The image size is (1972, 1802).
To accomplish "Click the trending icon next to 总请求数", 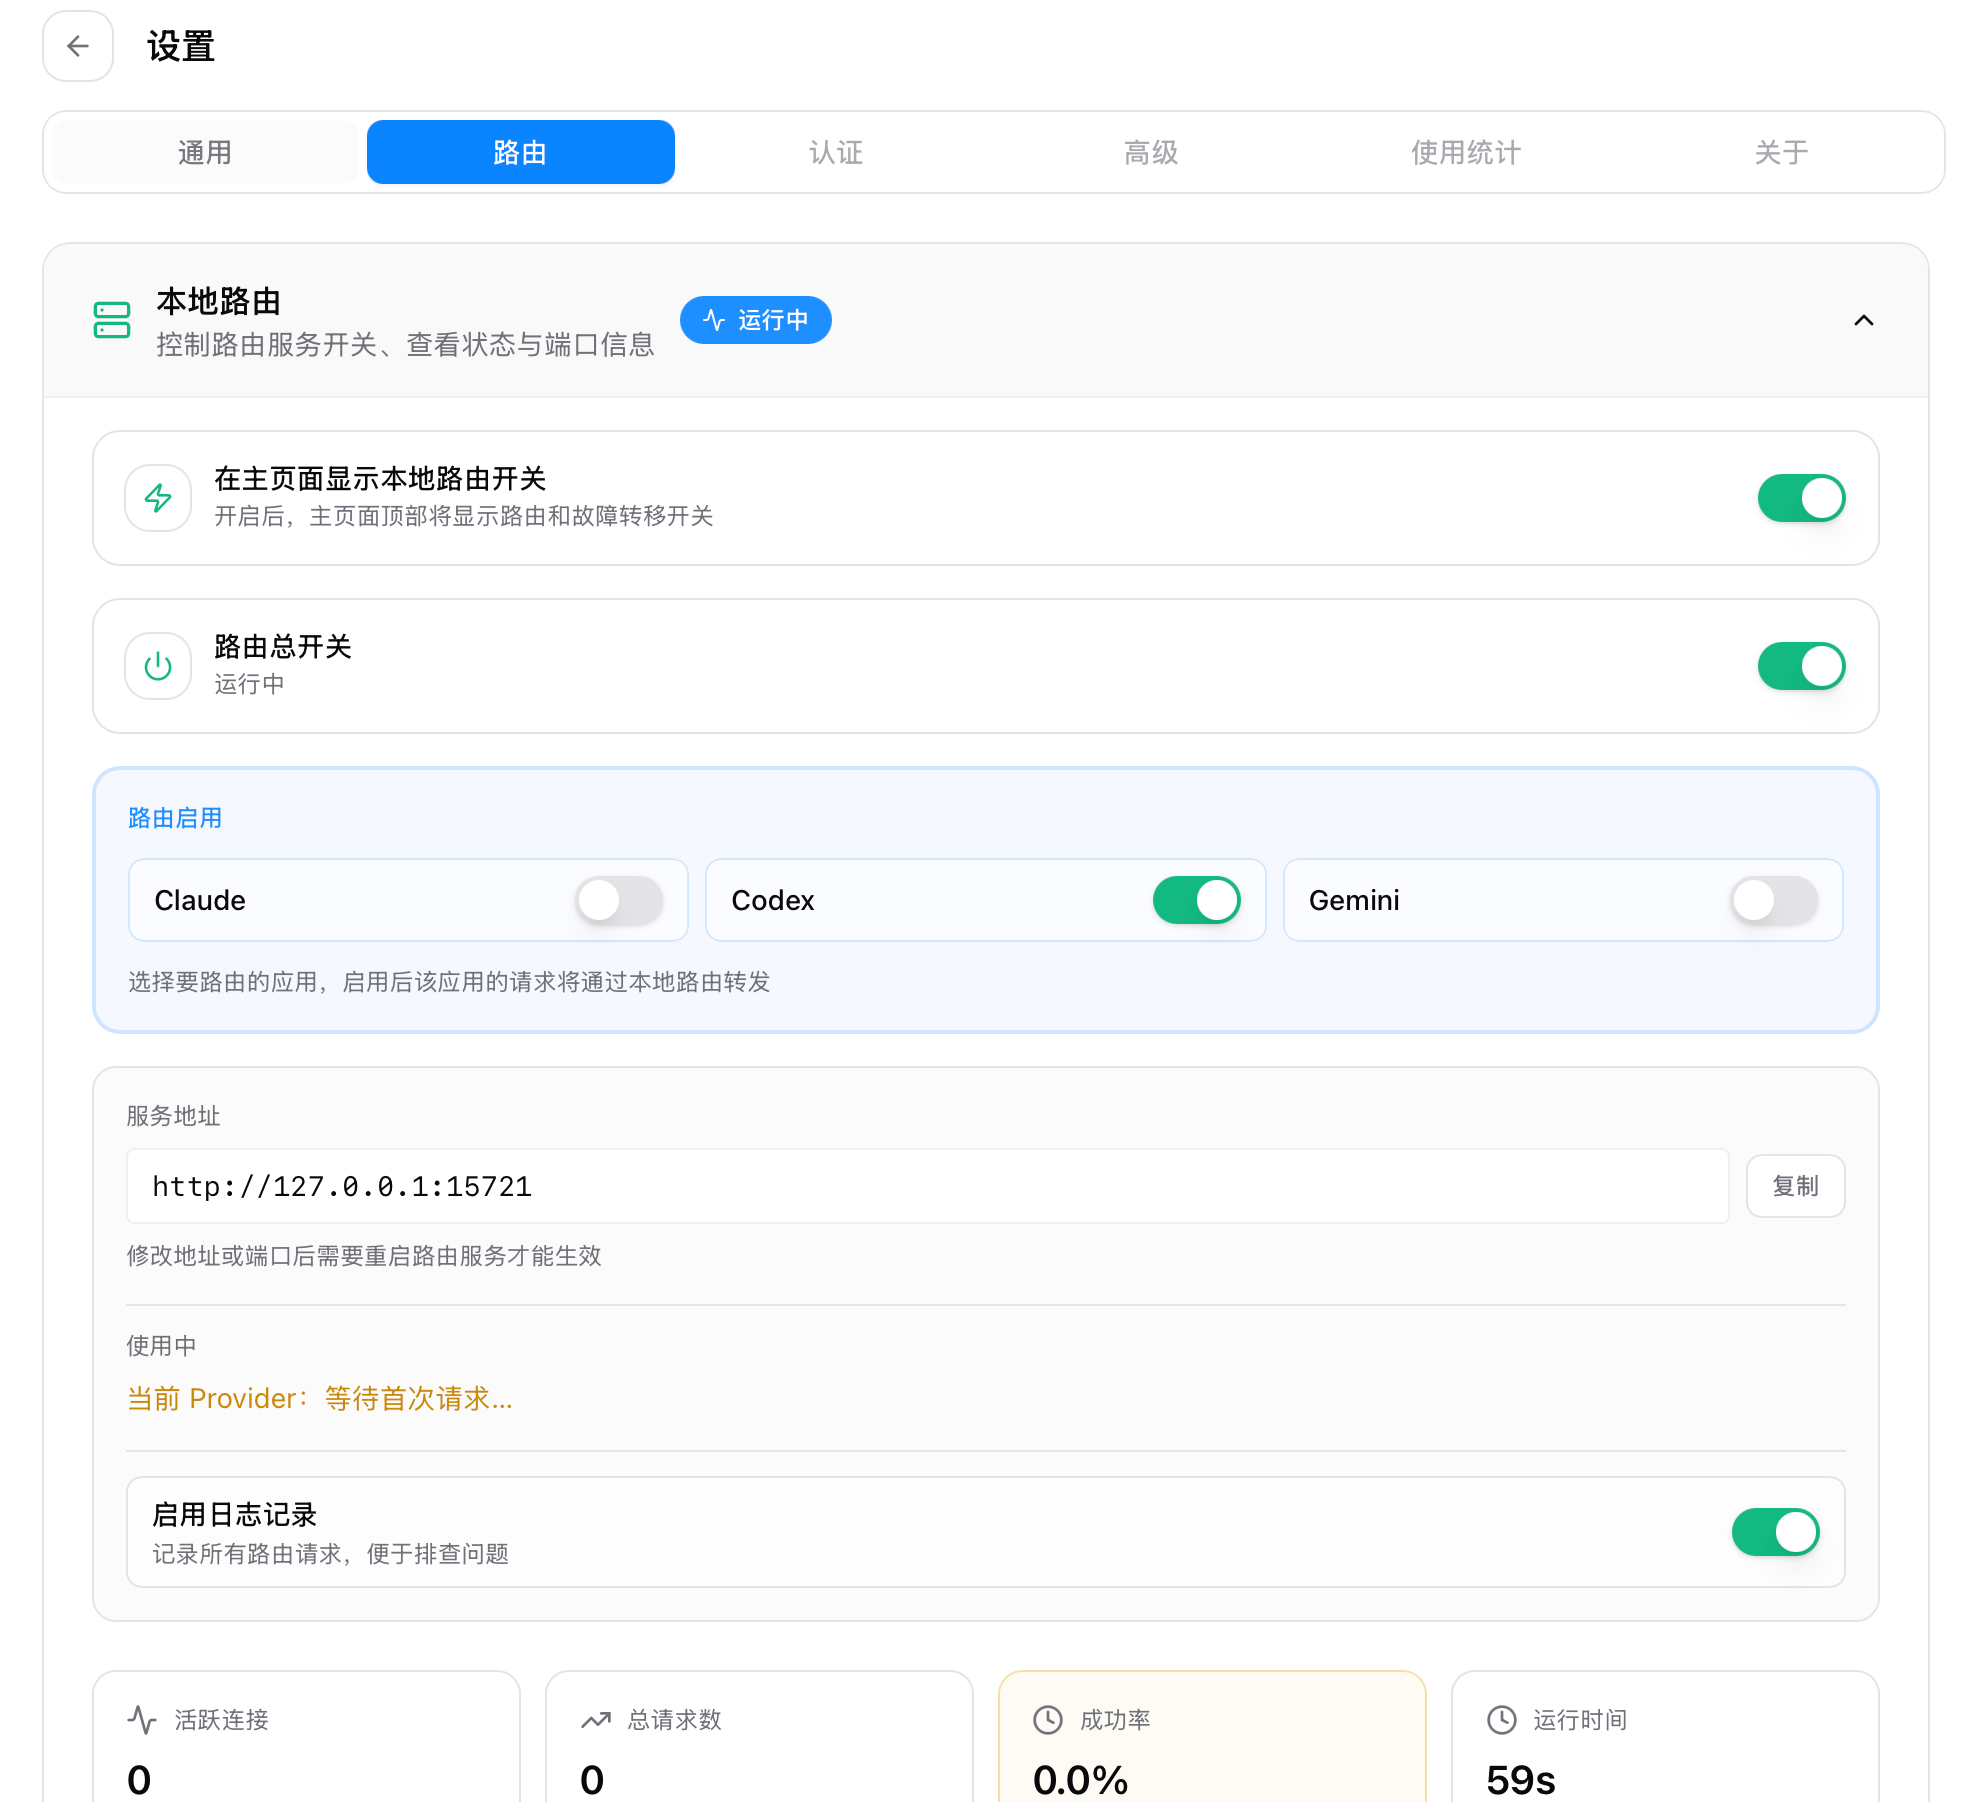I will (596, 1720).
